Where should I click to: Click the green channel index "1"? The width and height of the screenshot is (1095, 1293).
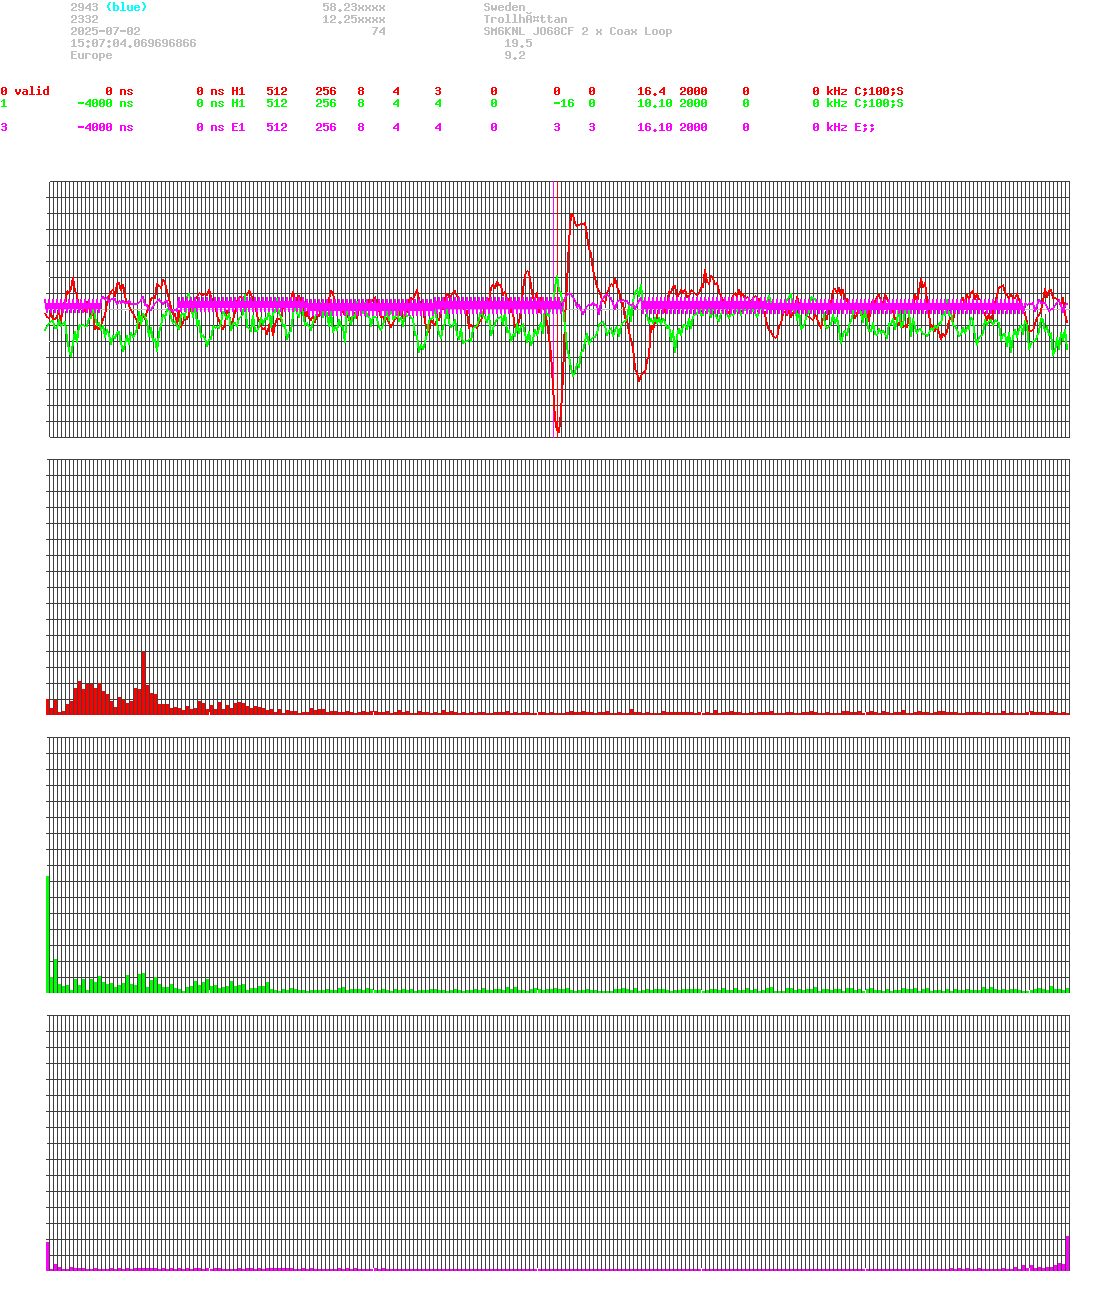[x=4, y=103]
